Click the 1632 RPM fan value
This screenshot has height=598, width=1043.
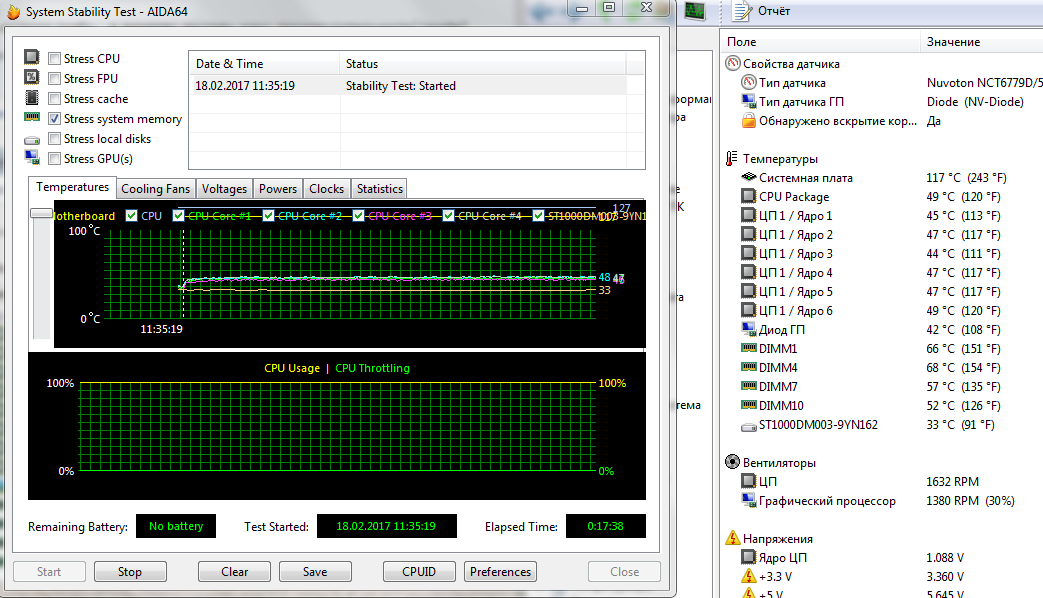(952, 482)
